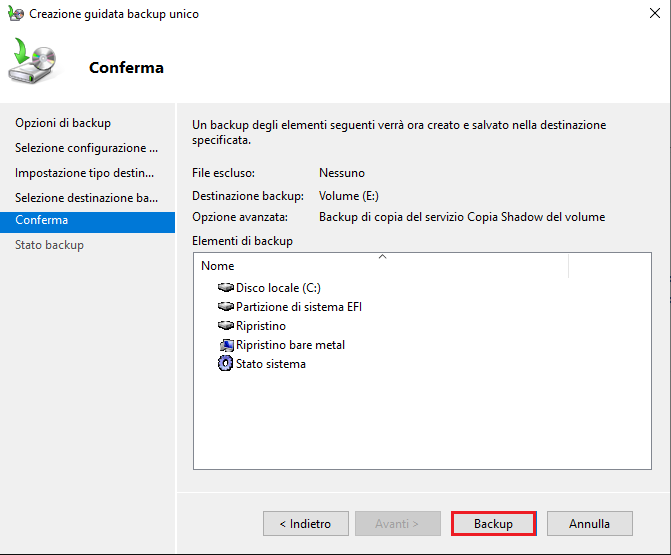
Task: Click the Partizione di sistema EFI icon
Action: [x=225, y=307]
